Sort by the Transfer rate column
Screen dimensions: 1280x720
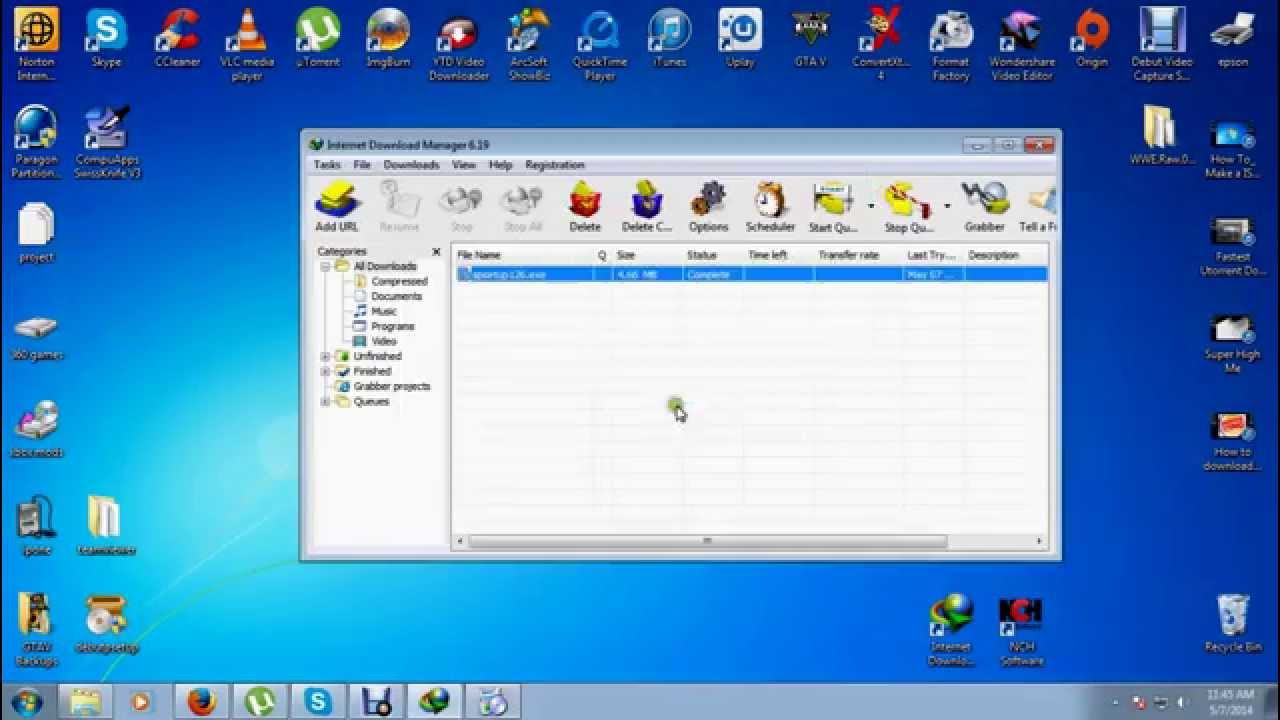[x=858, y=255]
